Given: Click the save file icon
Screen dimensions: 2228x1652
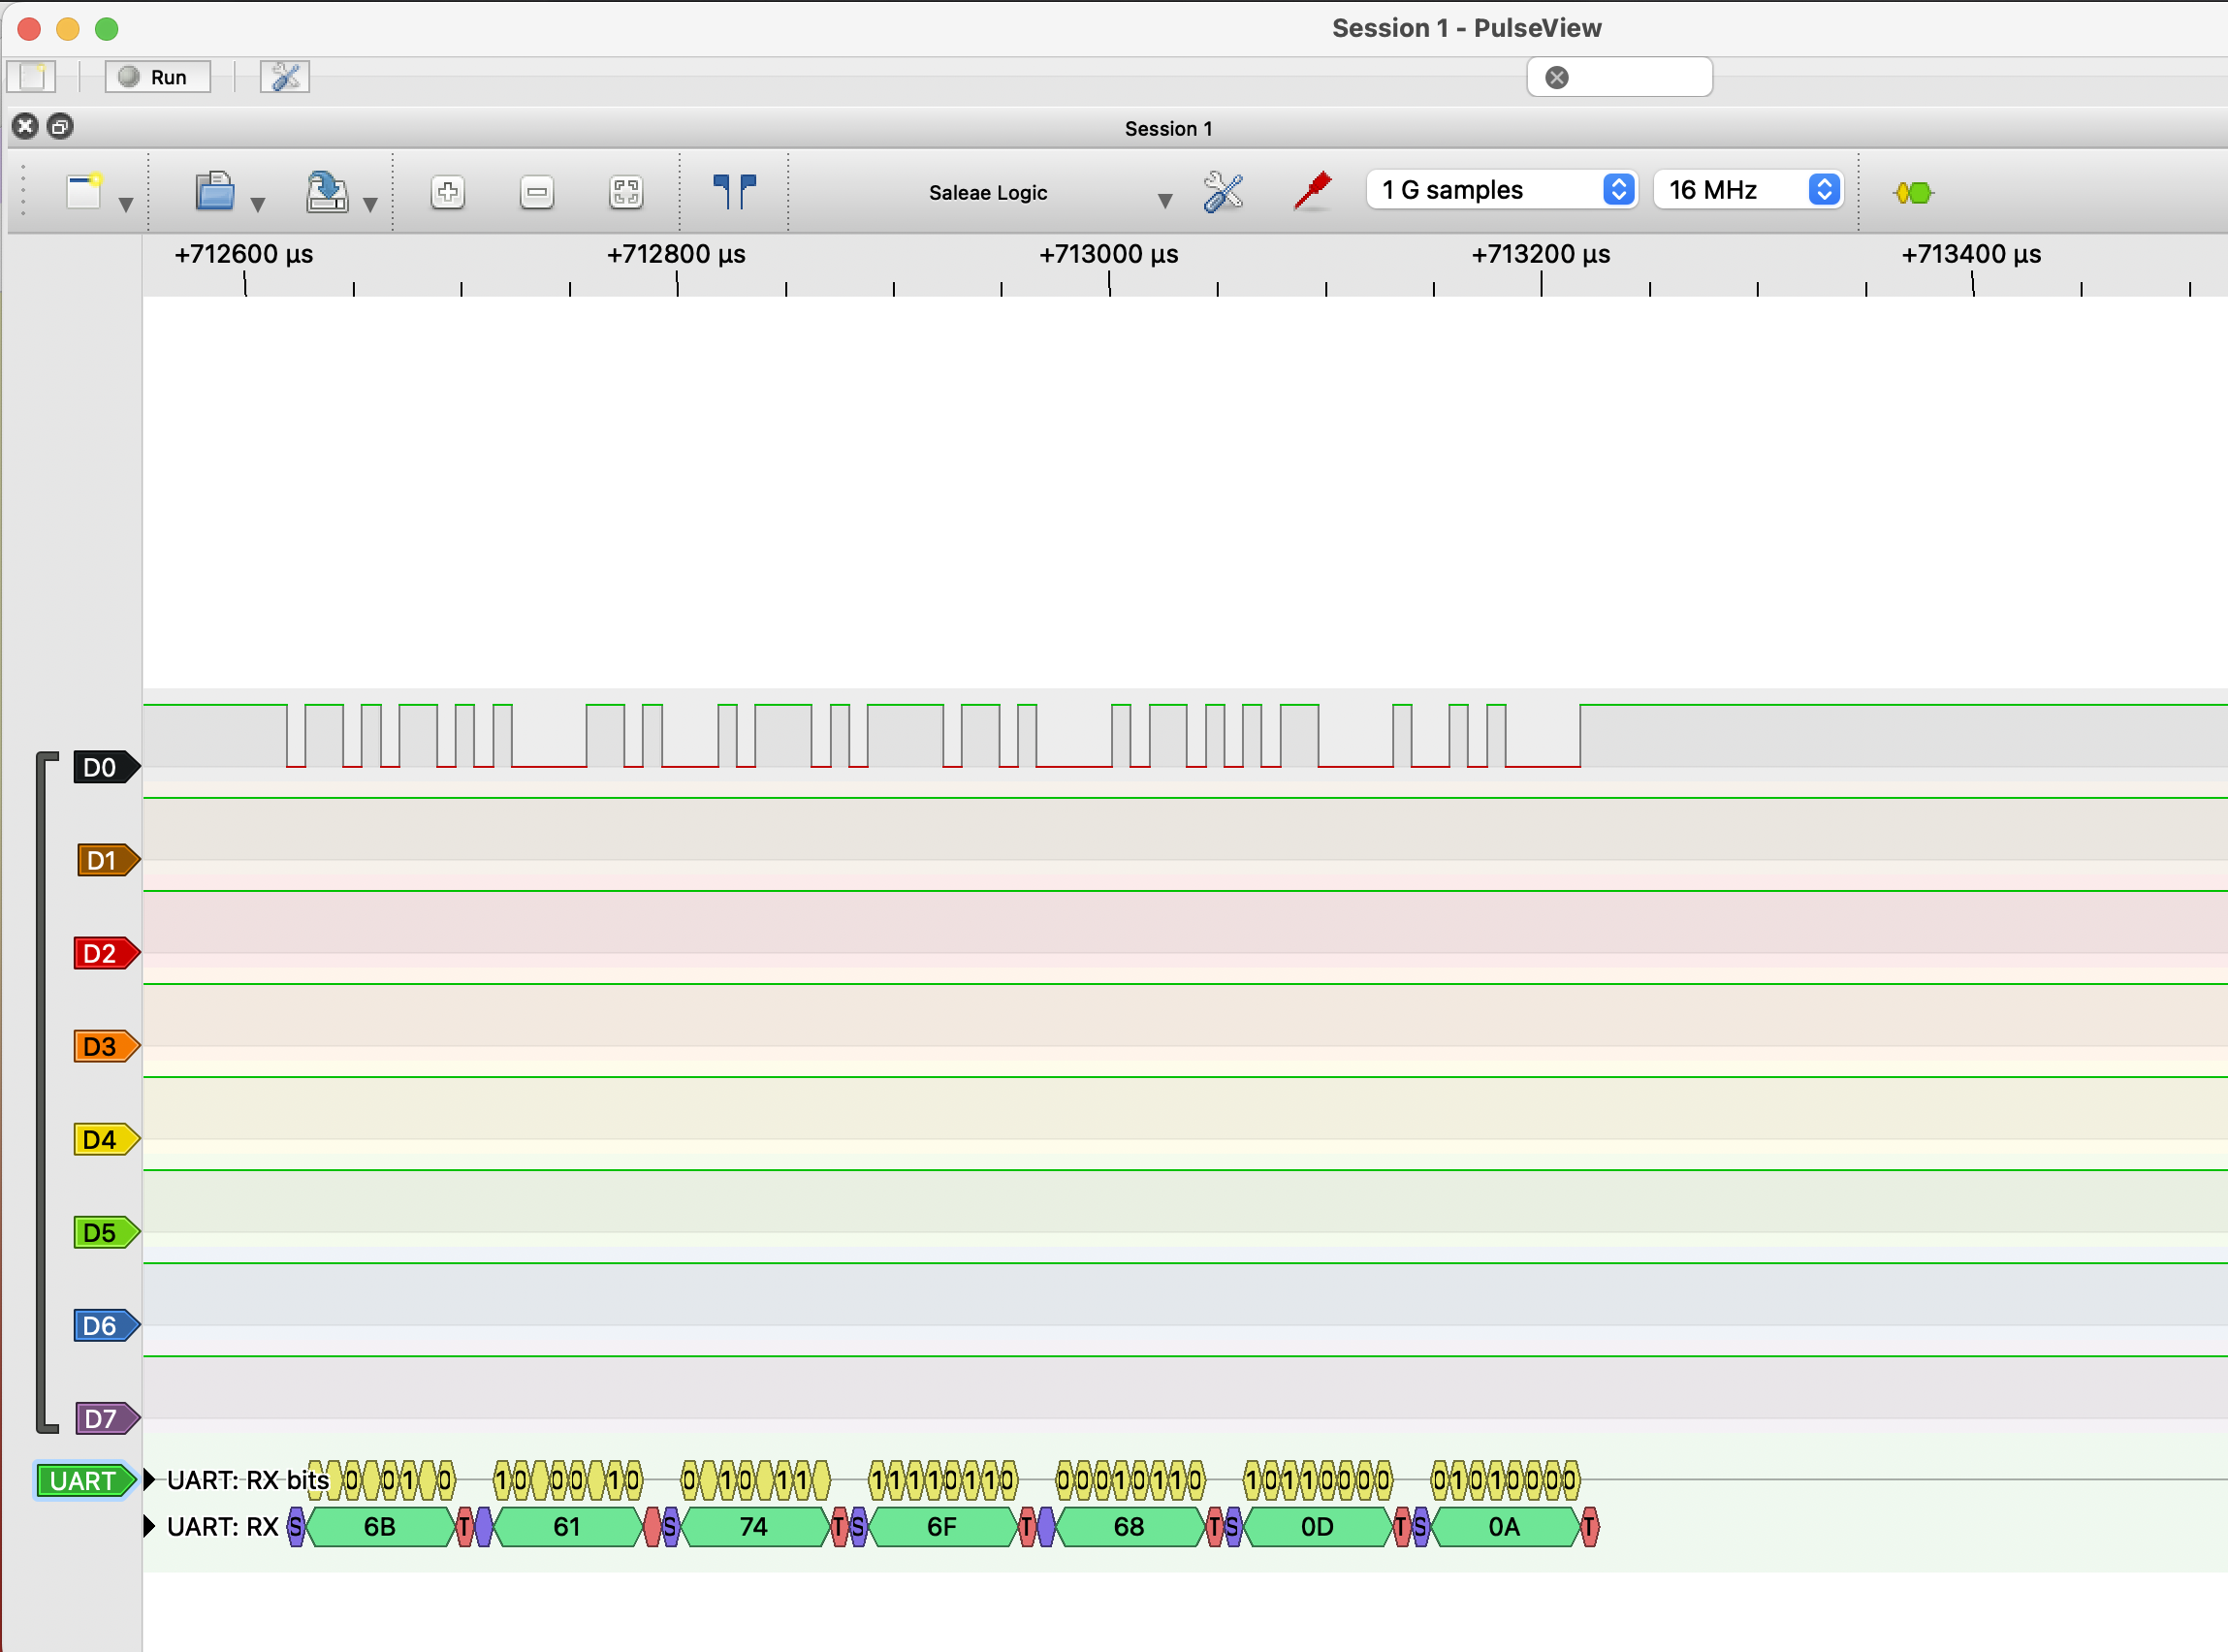Looking at the screenshot, I should (326, 192).
